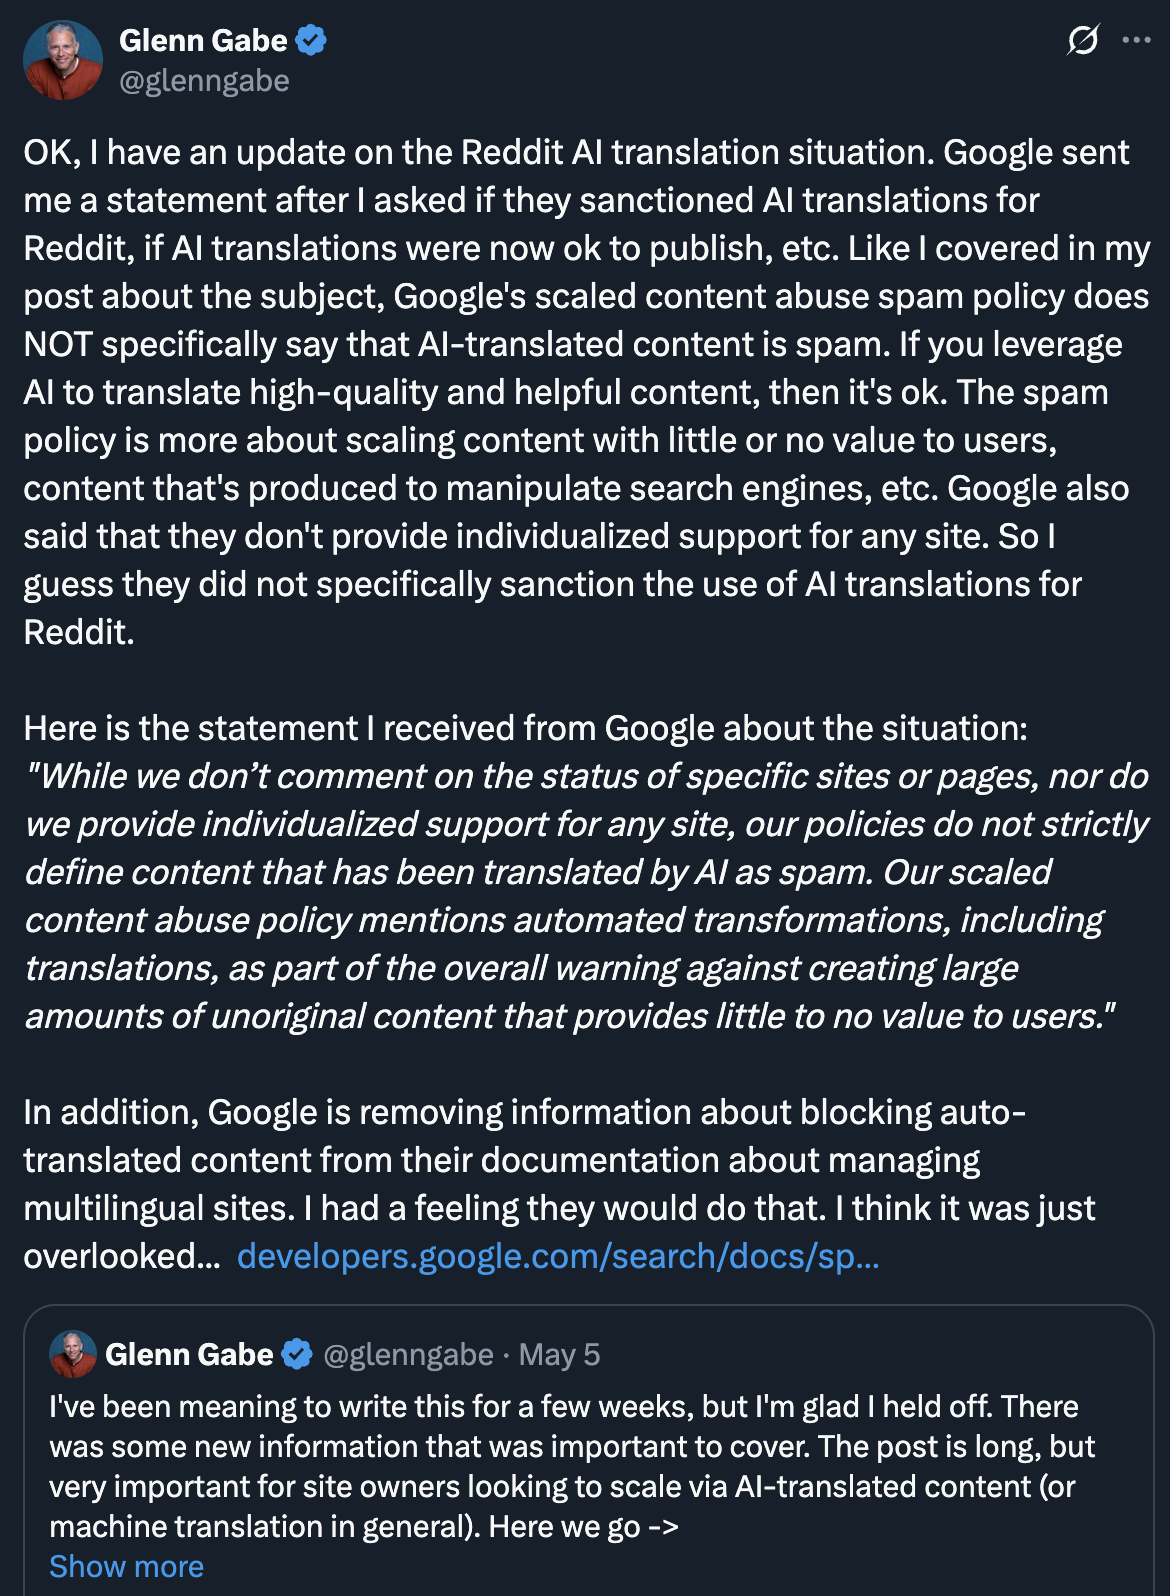
Task: Open the Glenn Gabe display name at top
Action: click(x=203, y=41)
